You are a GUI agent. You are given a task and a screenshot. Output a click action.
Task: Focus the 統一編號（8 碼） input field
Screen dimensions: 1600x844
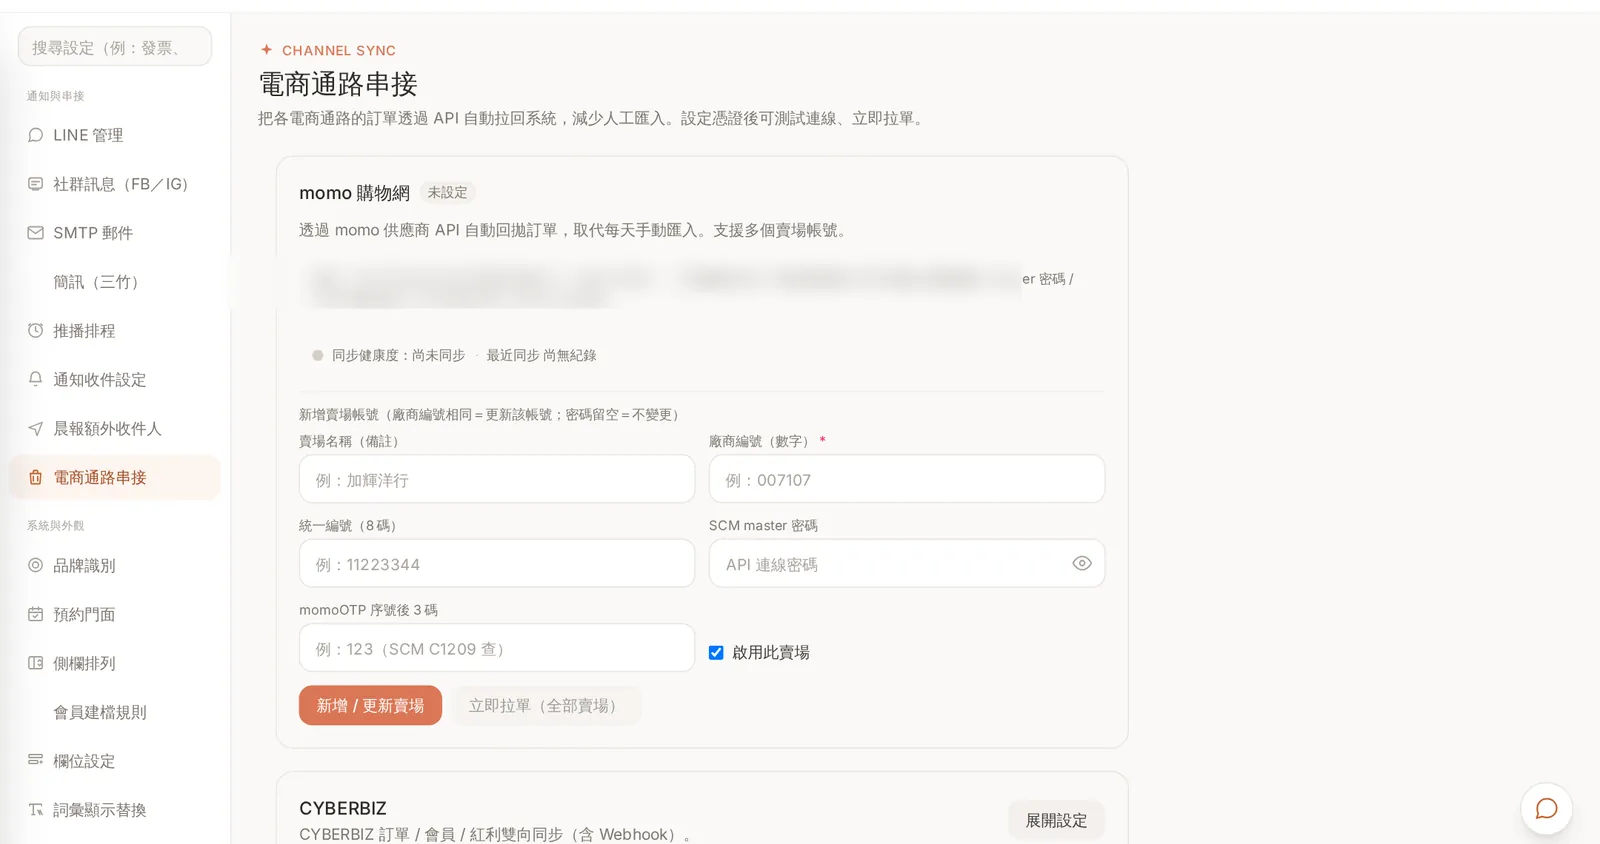[x=497, y=564]
